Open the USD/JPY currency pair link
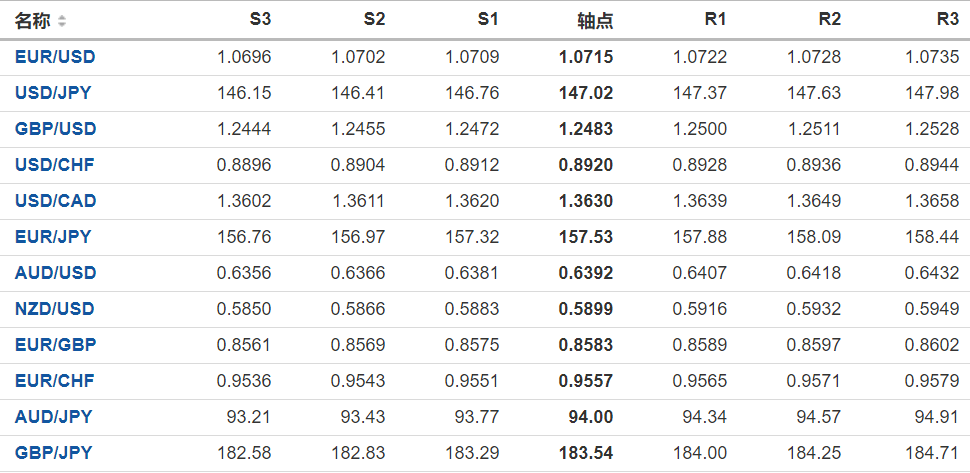Screen dimensions: 970x473 [53, 93]
